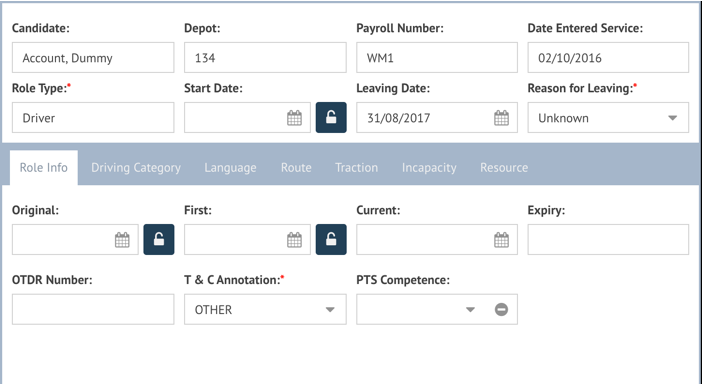Toggle the Original date lock button
The width and height of the screenshot is (702, 384).
point(158,239)
